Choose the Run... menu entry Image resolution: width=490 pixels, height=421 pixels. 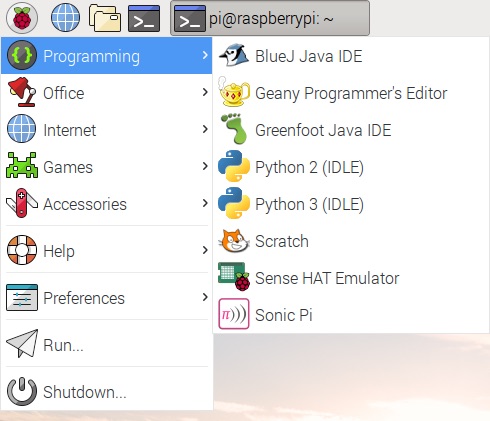pos(107,344)
